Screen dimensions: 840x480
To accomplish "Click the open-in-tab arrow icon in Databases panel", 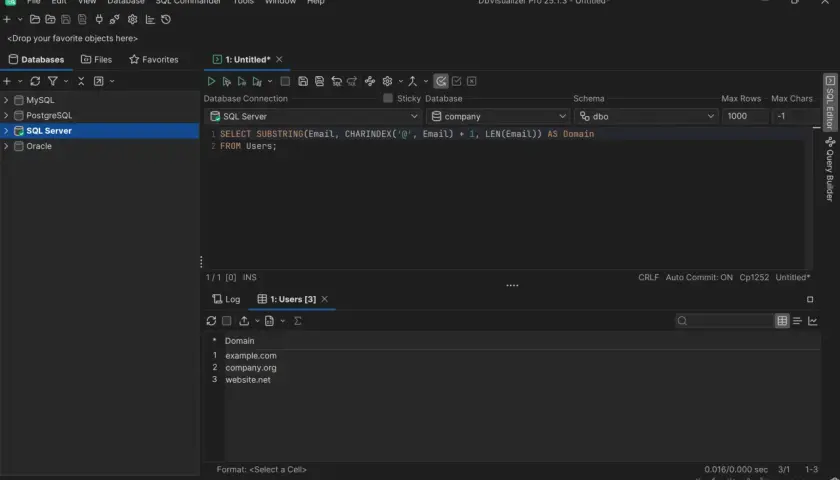I will (99, 81).
